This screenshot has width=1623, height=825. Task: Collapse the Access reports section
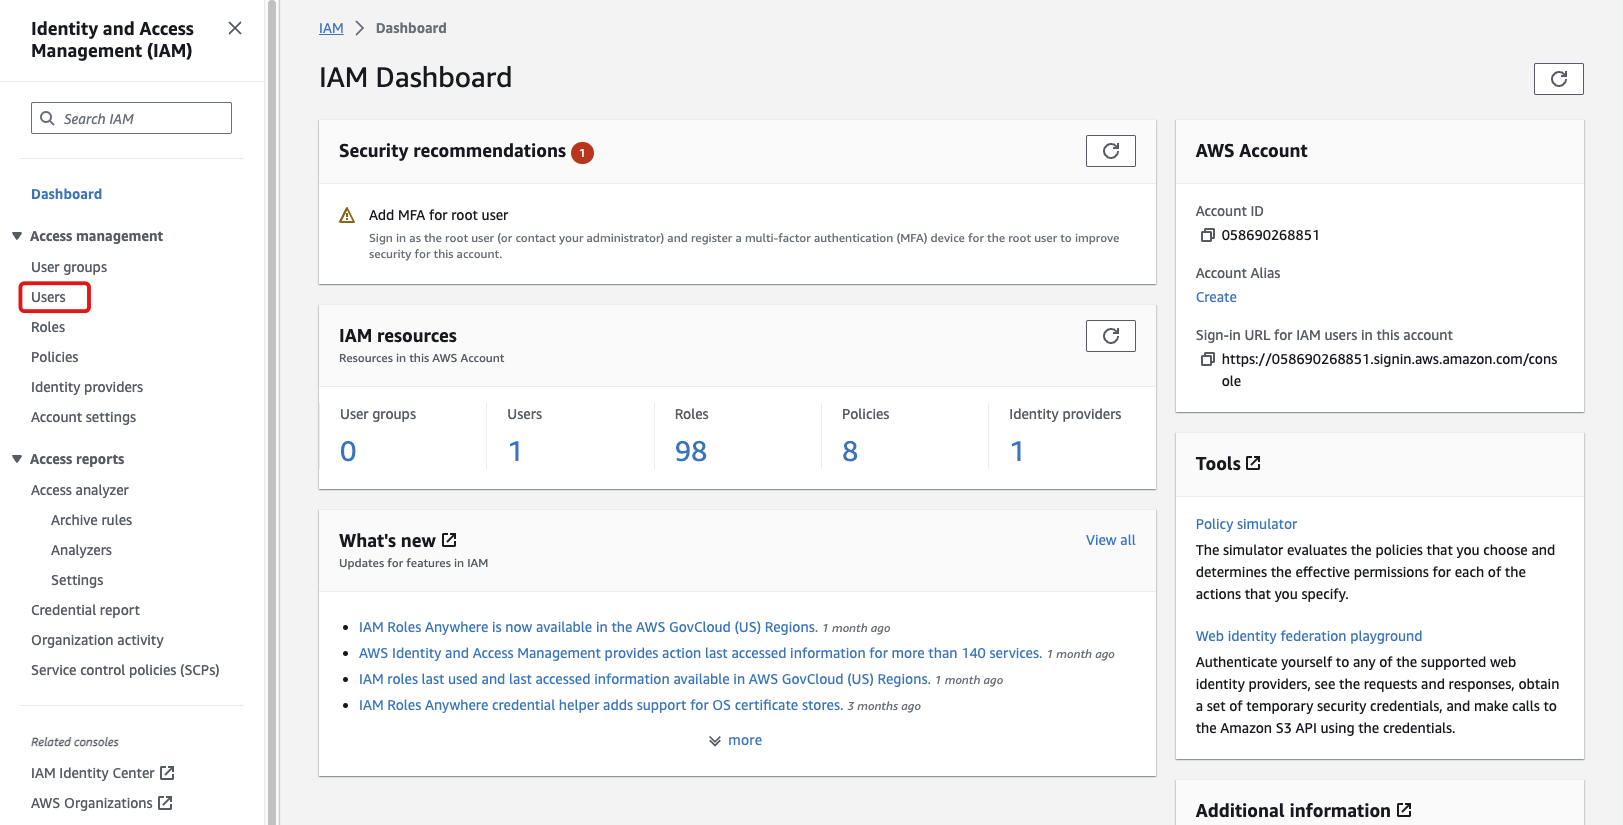coord(17,459)
